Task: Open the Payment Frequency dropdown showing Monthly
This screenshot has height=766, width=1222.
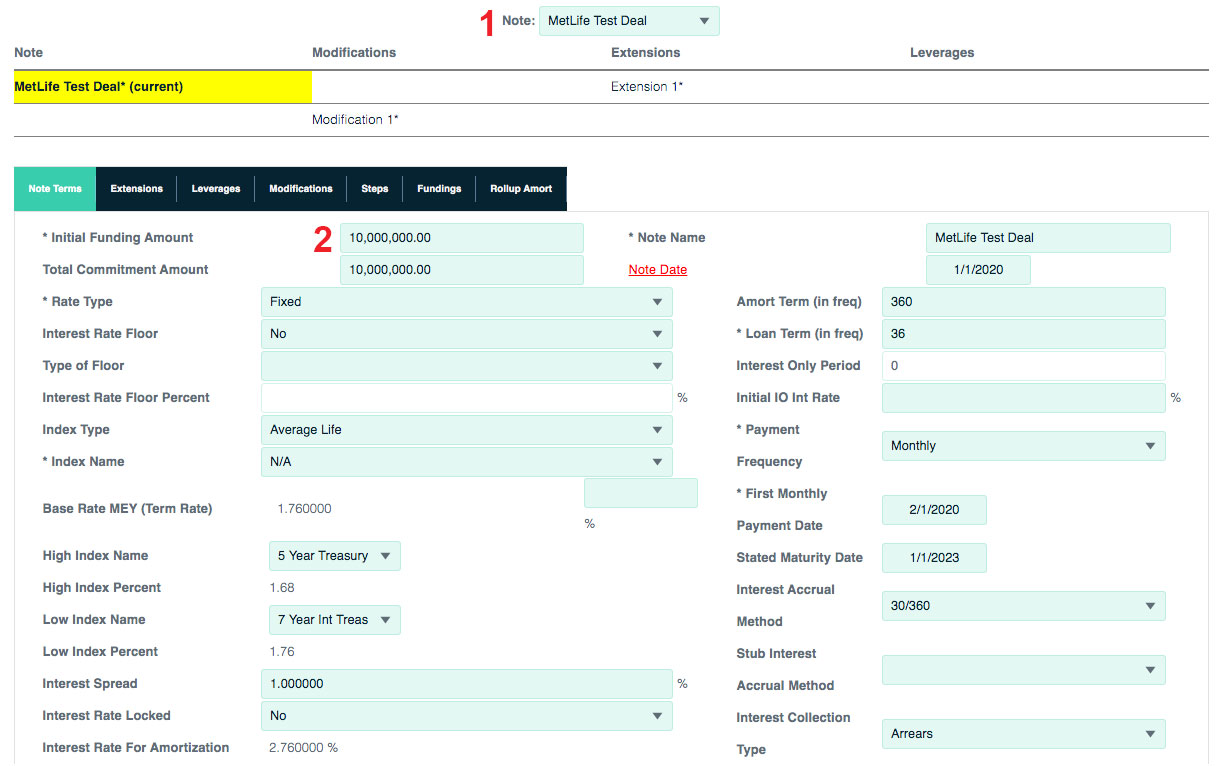Action: [x=1024, y=446]
